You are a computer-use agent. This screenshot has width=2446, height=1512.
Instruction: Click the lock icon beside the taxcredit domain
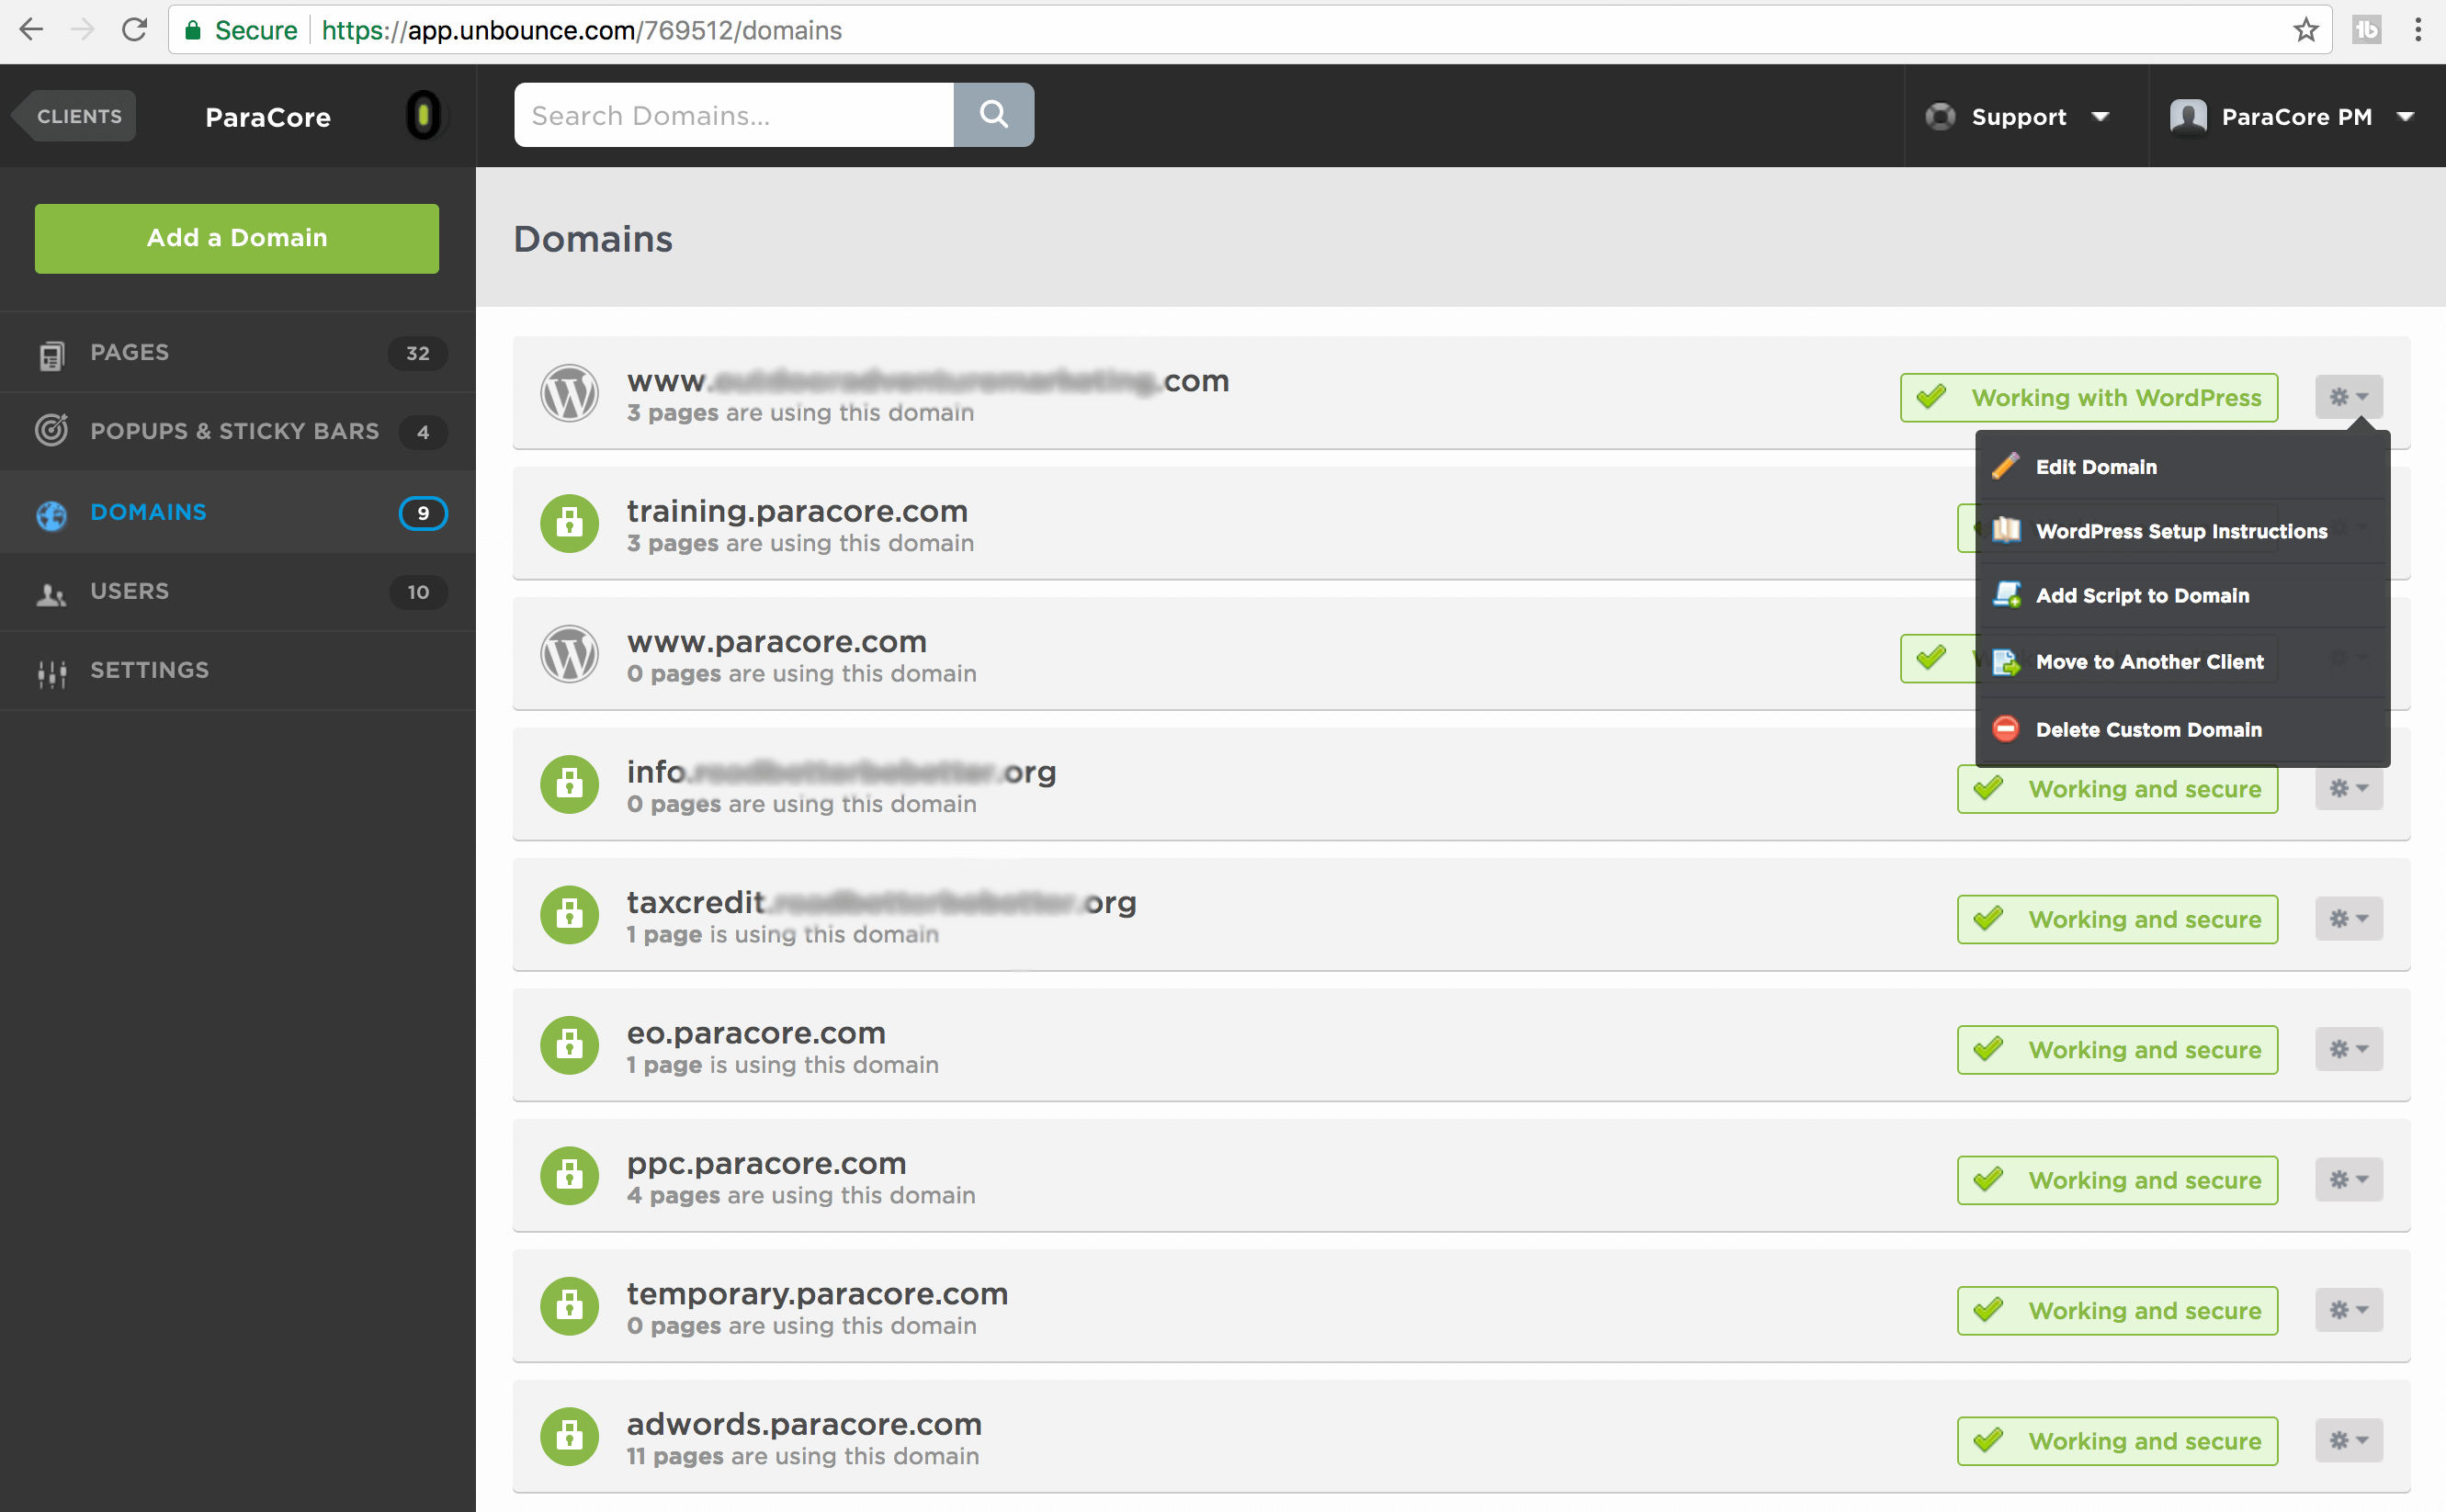(x=569, y=914)
